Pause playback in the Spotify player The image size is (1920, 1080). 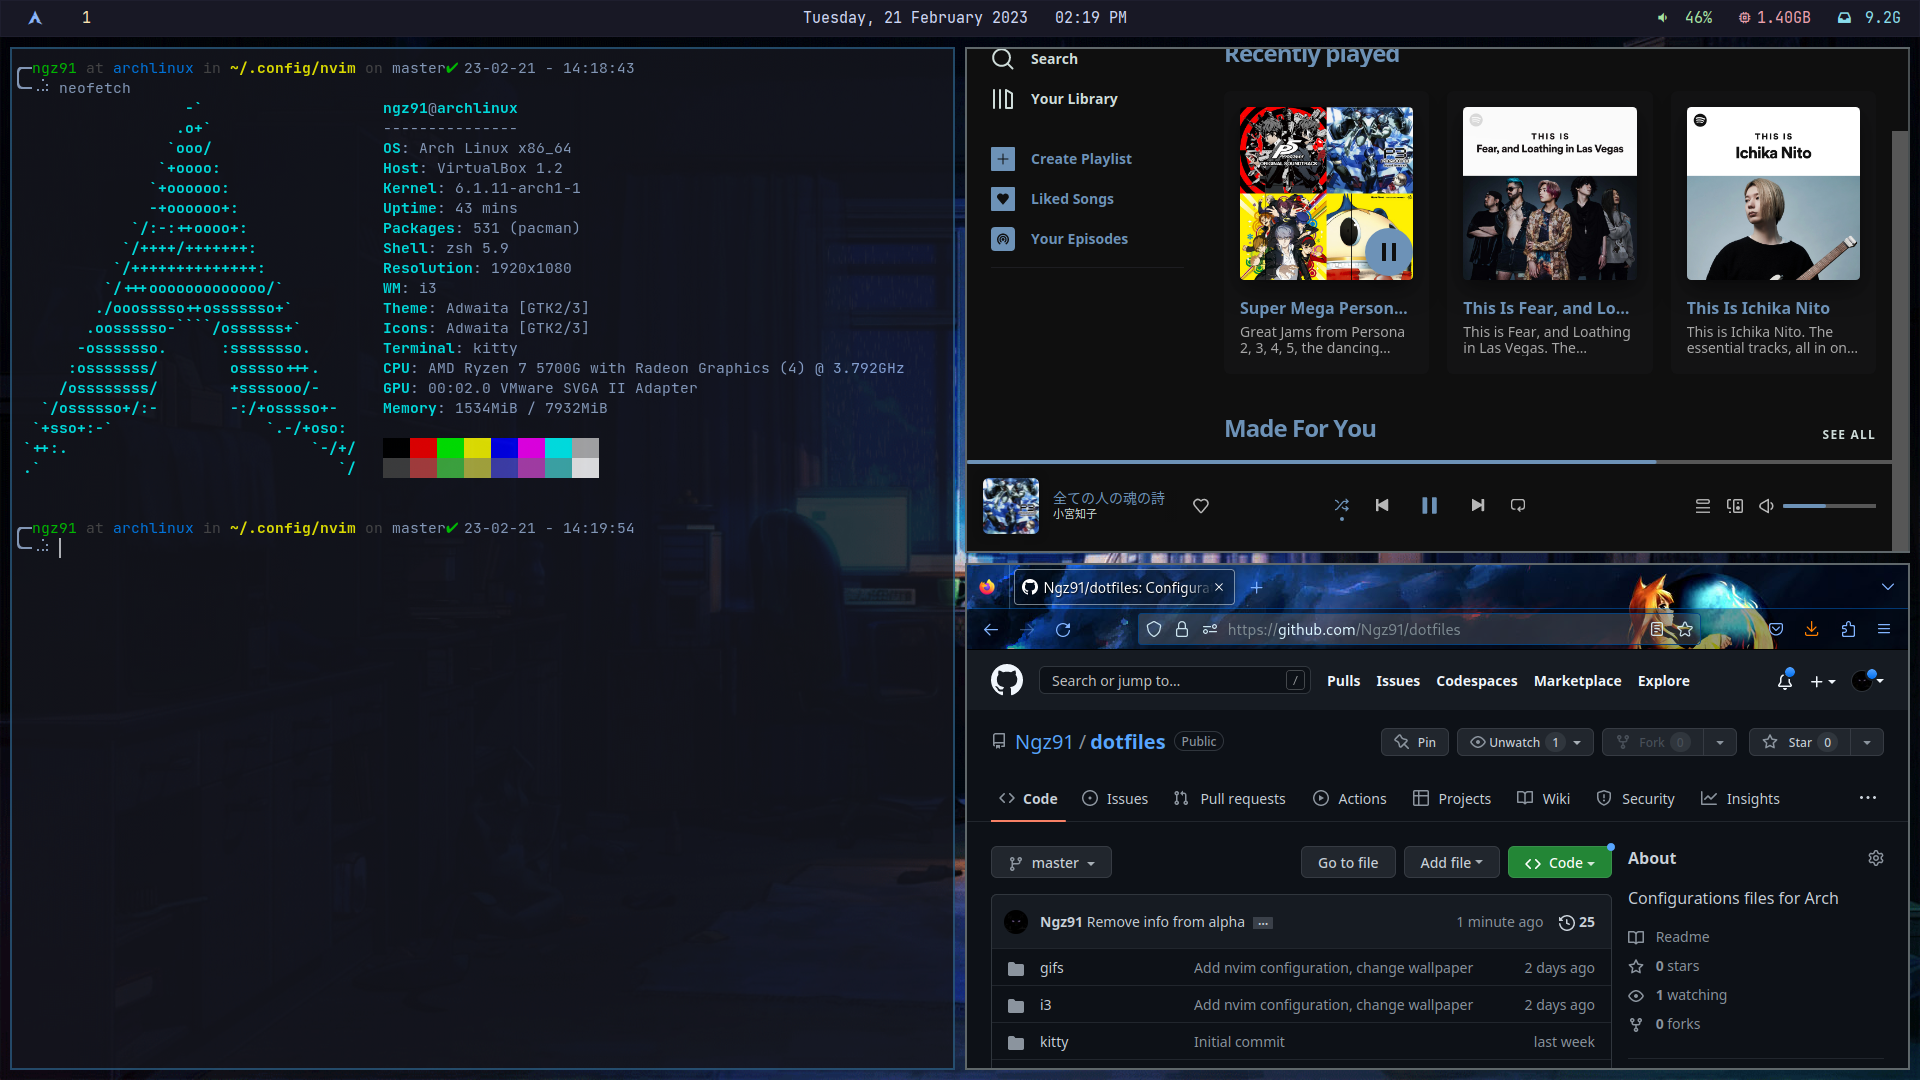coord(1429,506)
